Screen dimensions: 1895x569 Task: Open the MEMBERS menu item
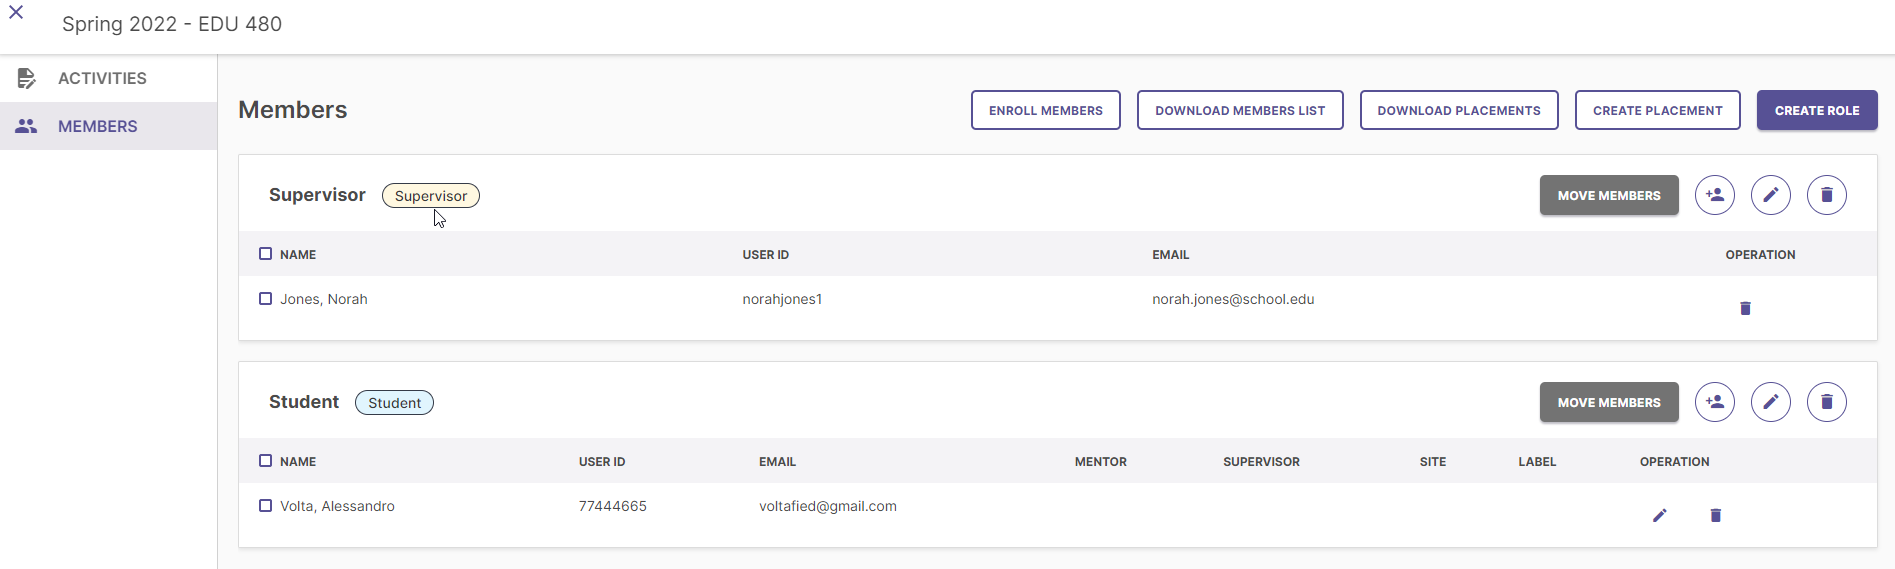[x=108, y=126]
